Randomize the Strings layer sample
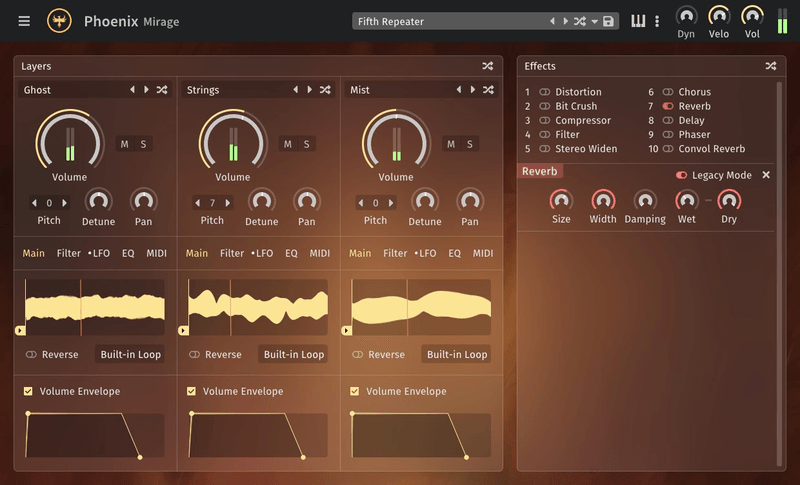The image size is (800, 485). [325, 90]
